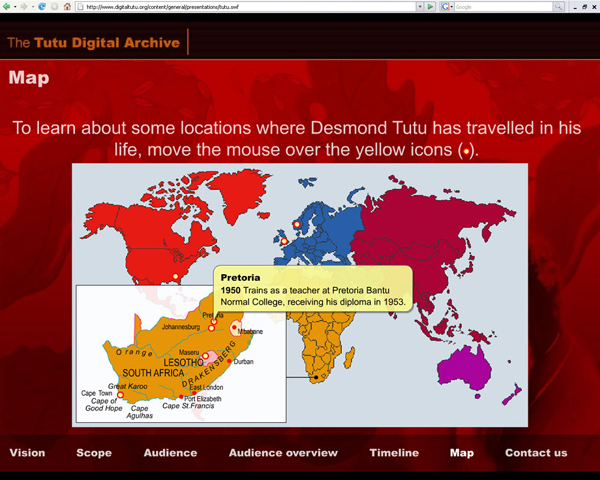
Task: Click the browser home icon
Action: tap(67, 6)
